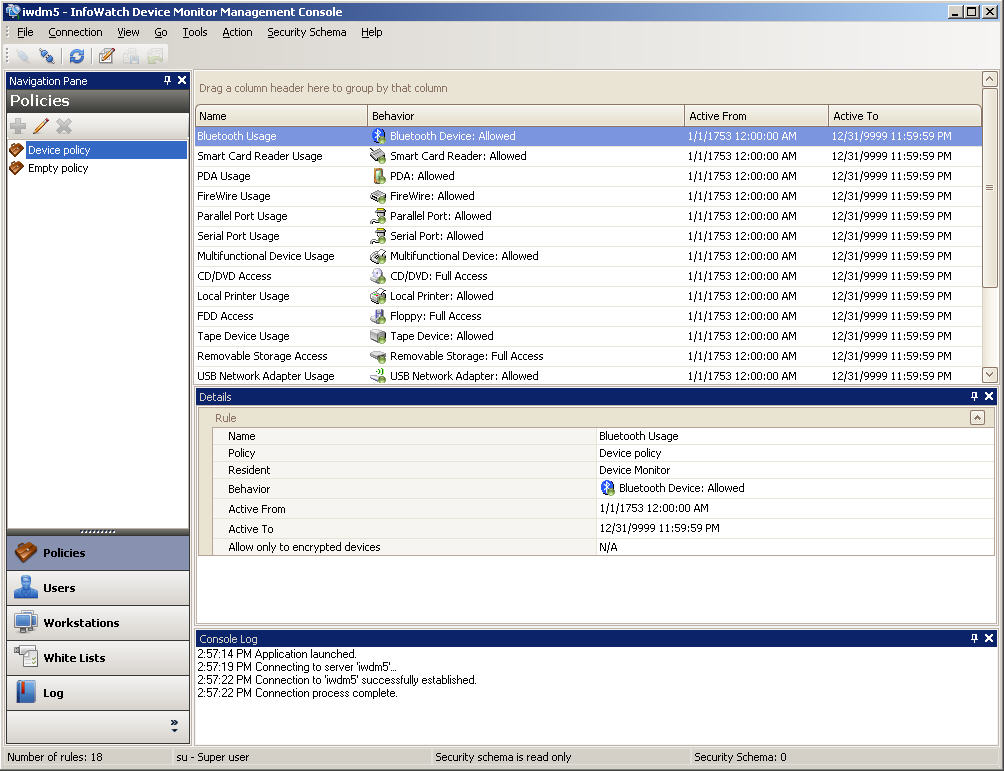Click the Floppy disk behavior icon

(x=378, y=316)
